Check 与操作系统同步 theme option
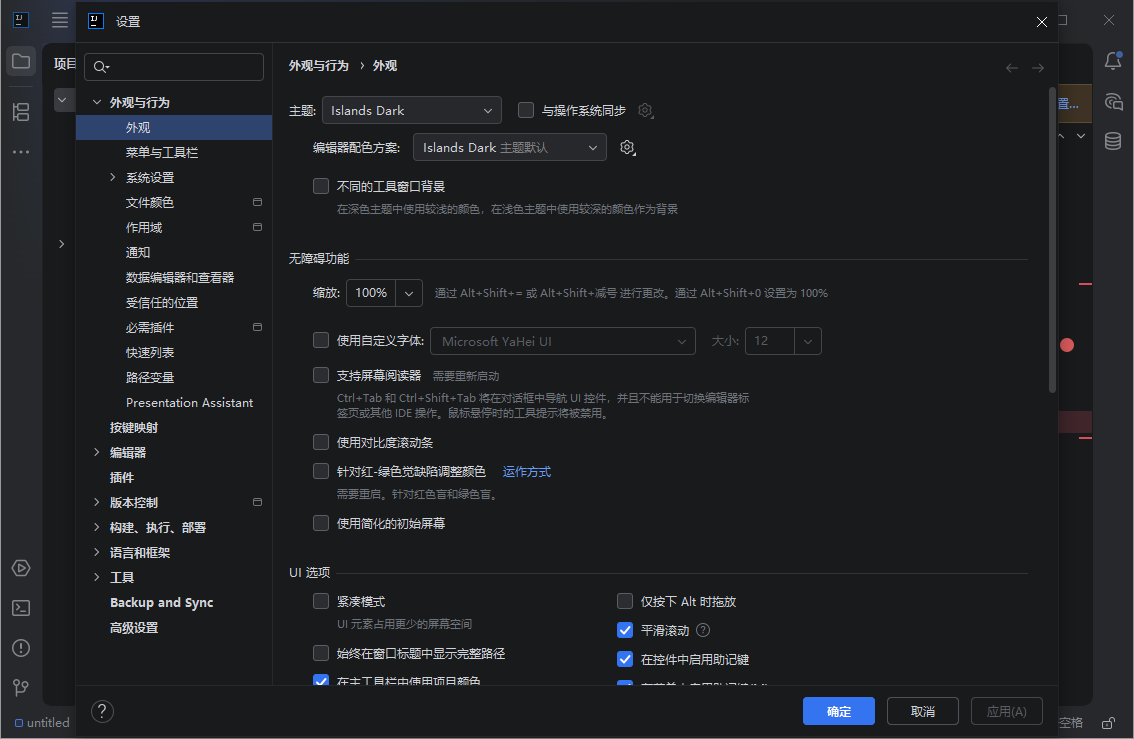 (x=525, y=110)
